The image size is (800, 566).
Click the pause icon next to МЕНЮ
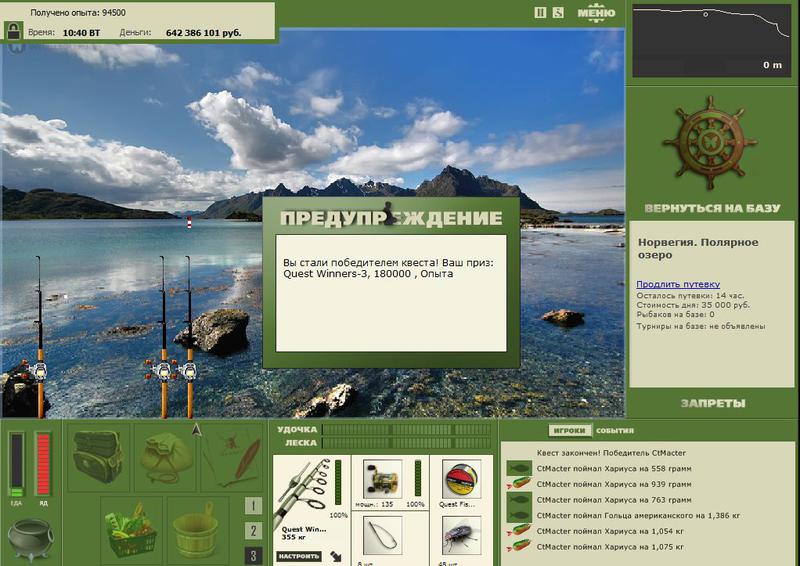[540, 13]
